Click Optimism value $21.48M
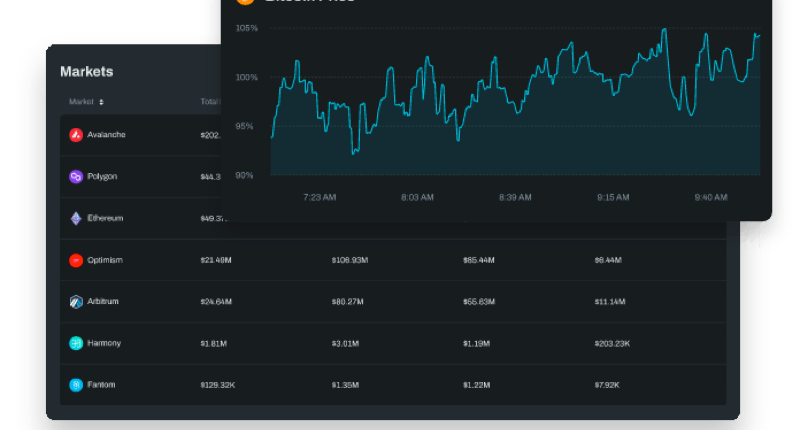The width and height of the screenshot is (800, 430). [216, 260]
